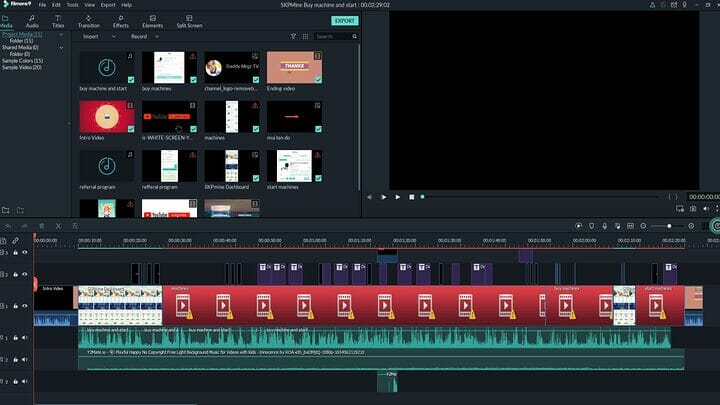Open the File menu
Image resolution: width=720 pixels, height=405 pixels.
pos(42,5)
